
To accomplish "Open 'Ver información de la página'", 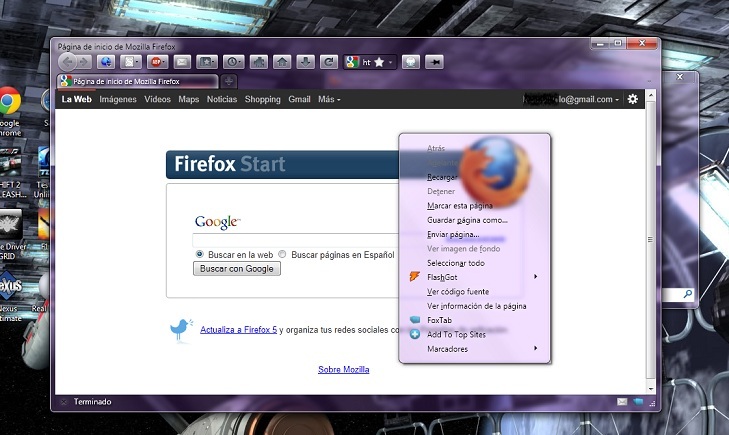I will point(477,306).
